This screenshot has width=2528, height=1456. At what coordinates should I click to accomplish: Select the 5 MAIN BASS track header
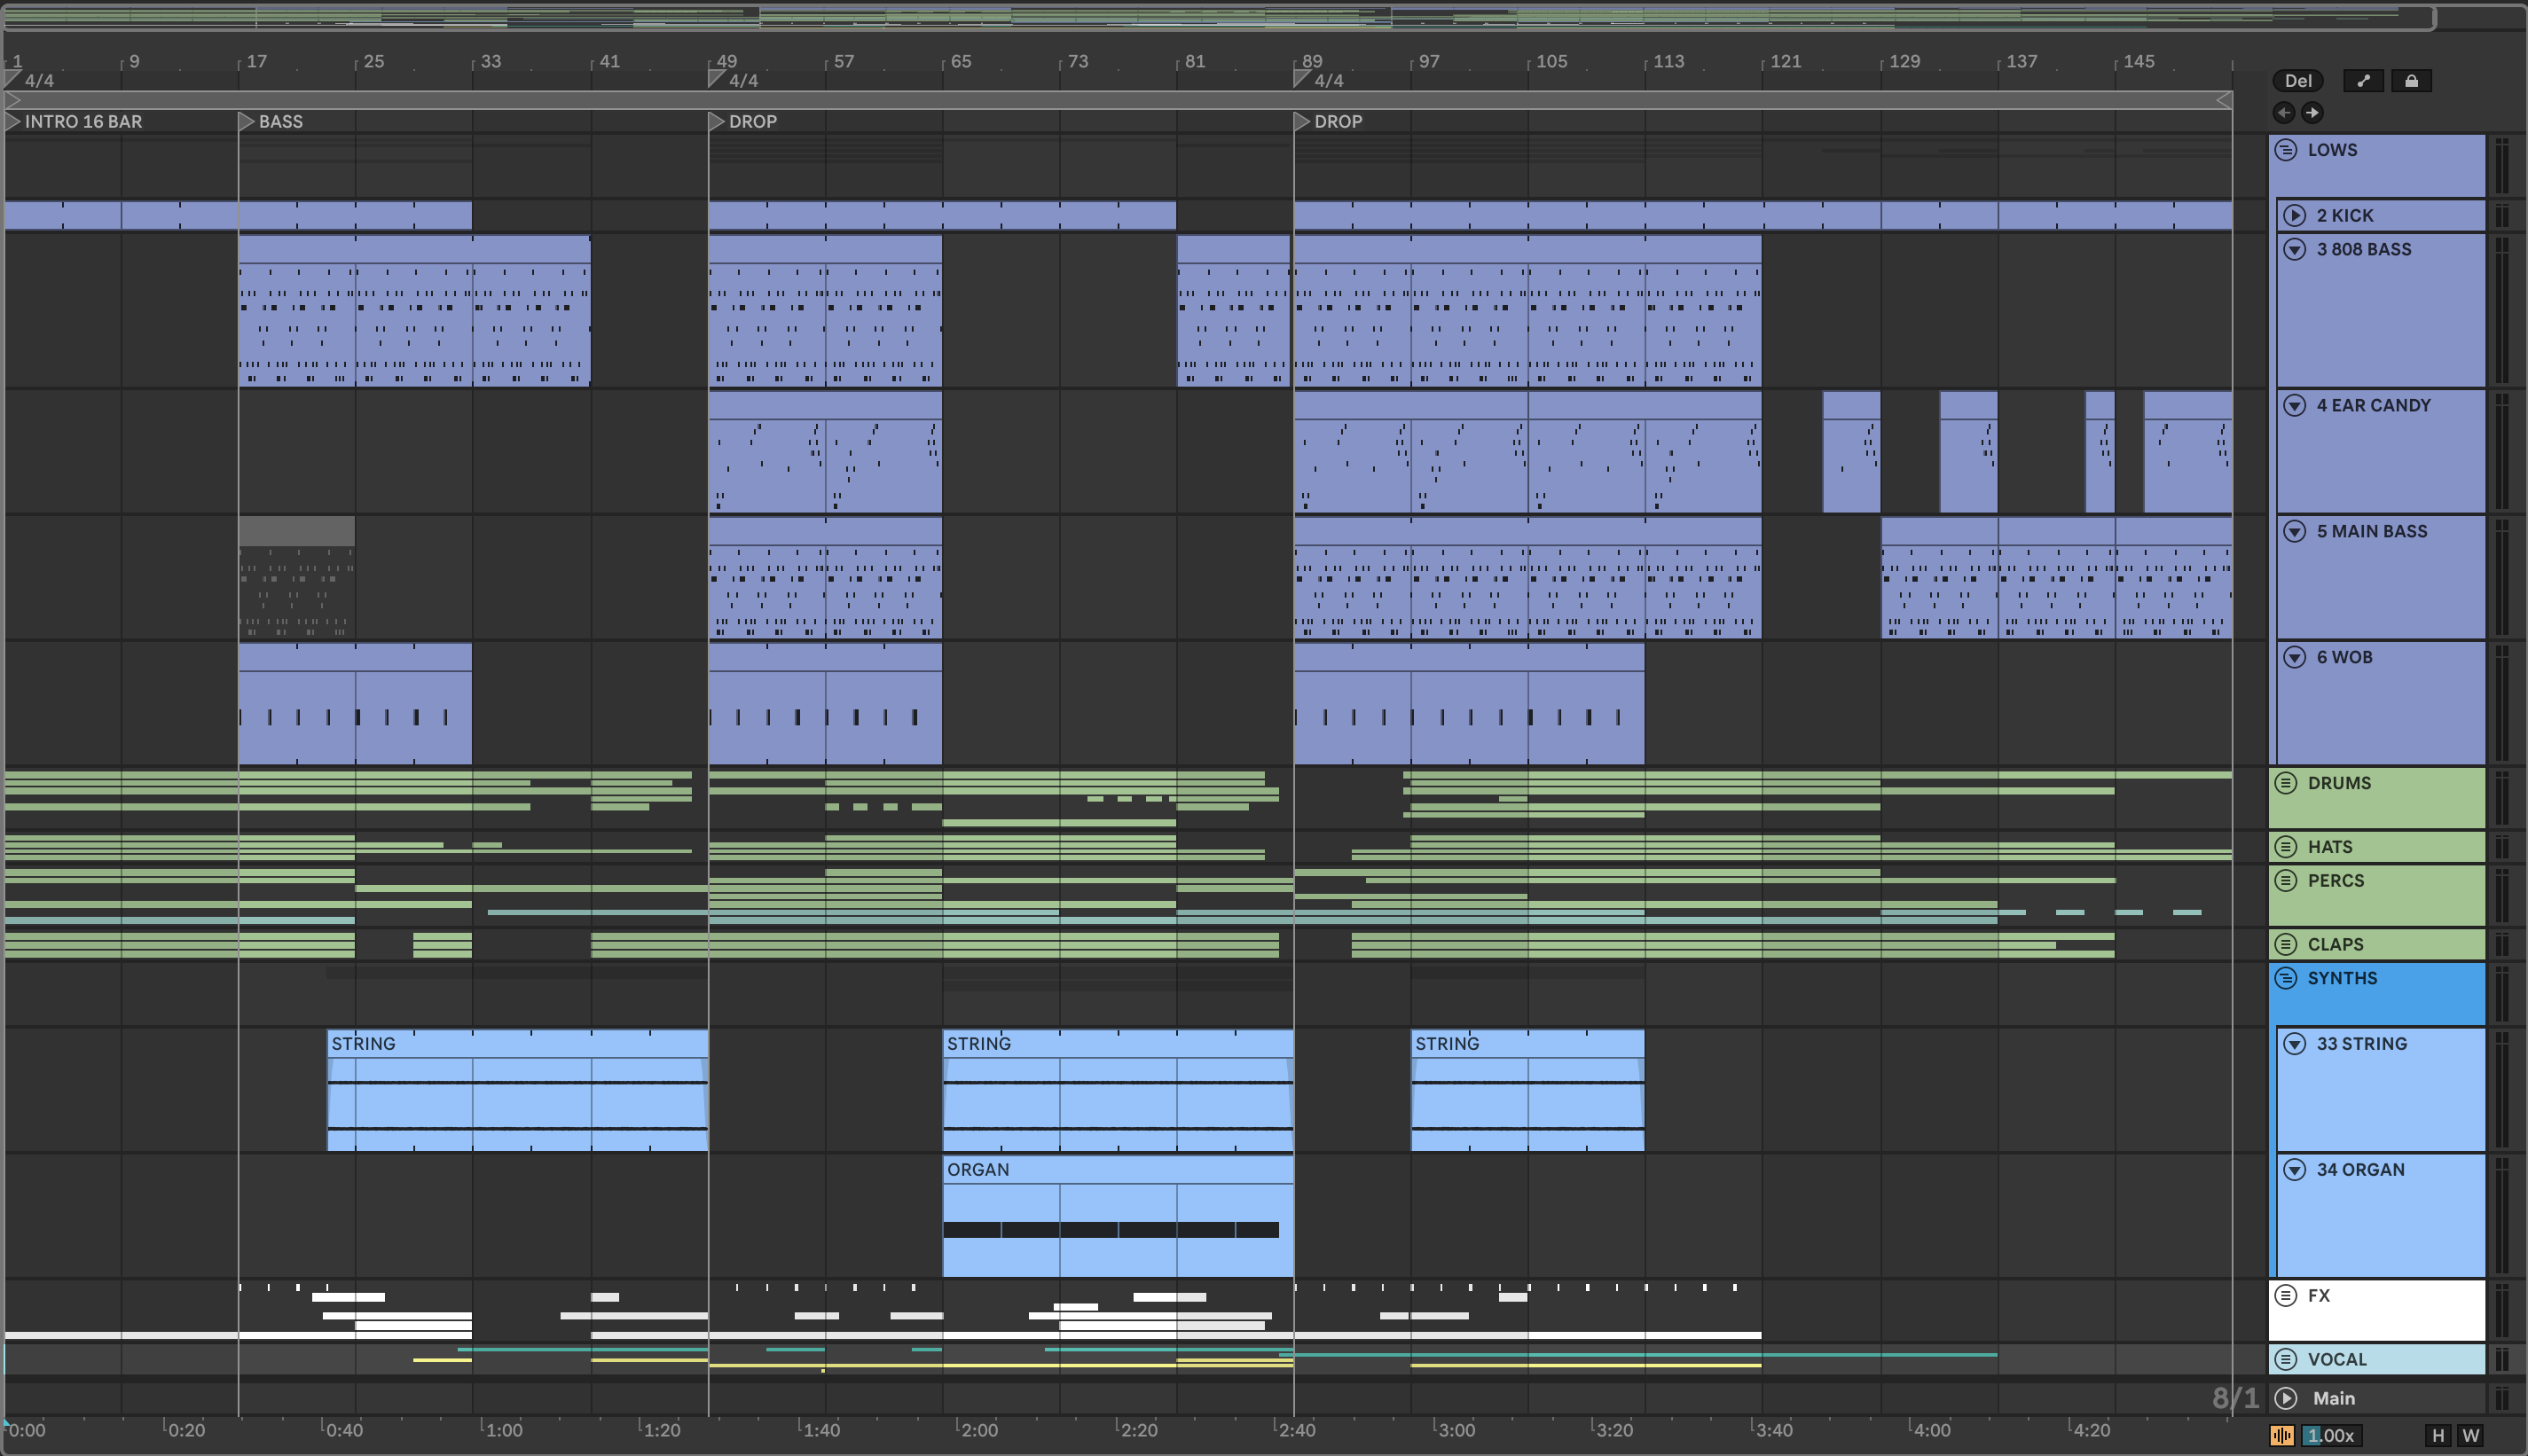(2380, 577)
